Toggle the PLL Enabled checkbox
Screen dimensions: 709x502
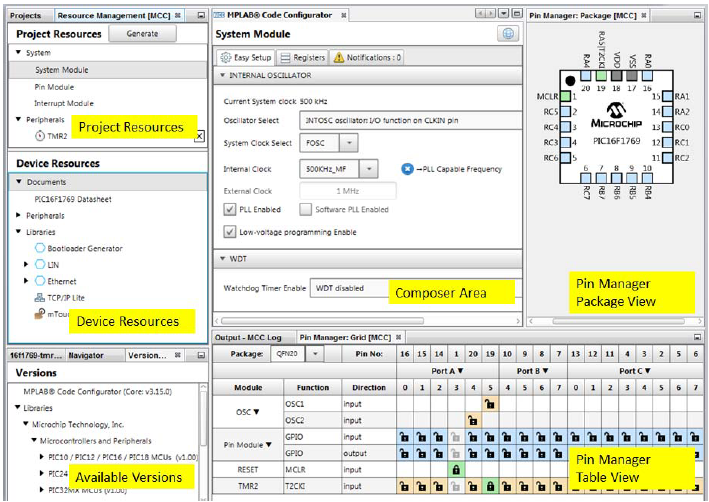coord(230,209)
